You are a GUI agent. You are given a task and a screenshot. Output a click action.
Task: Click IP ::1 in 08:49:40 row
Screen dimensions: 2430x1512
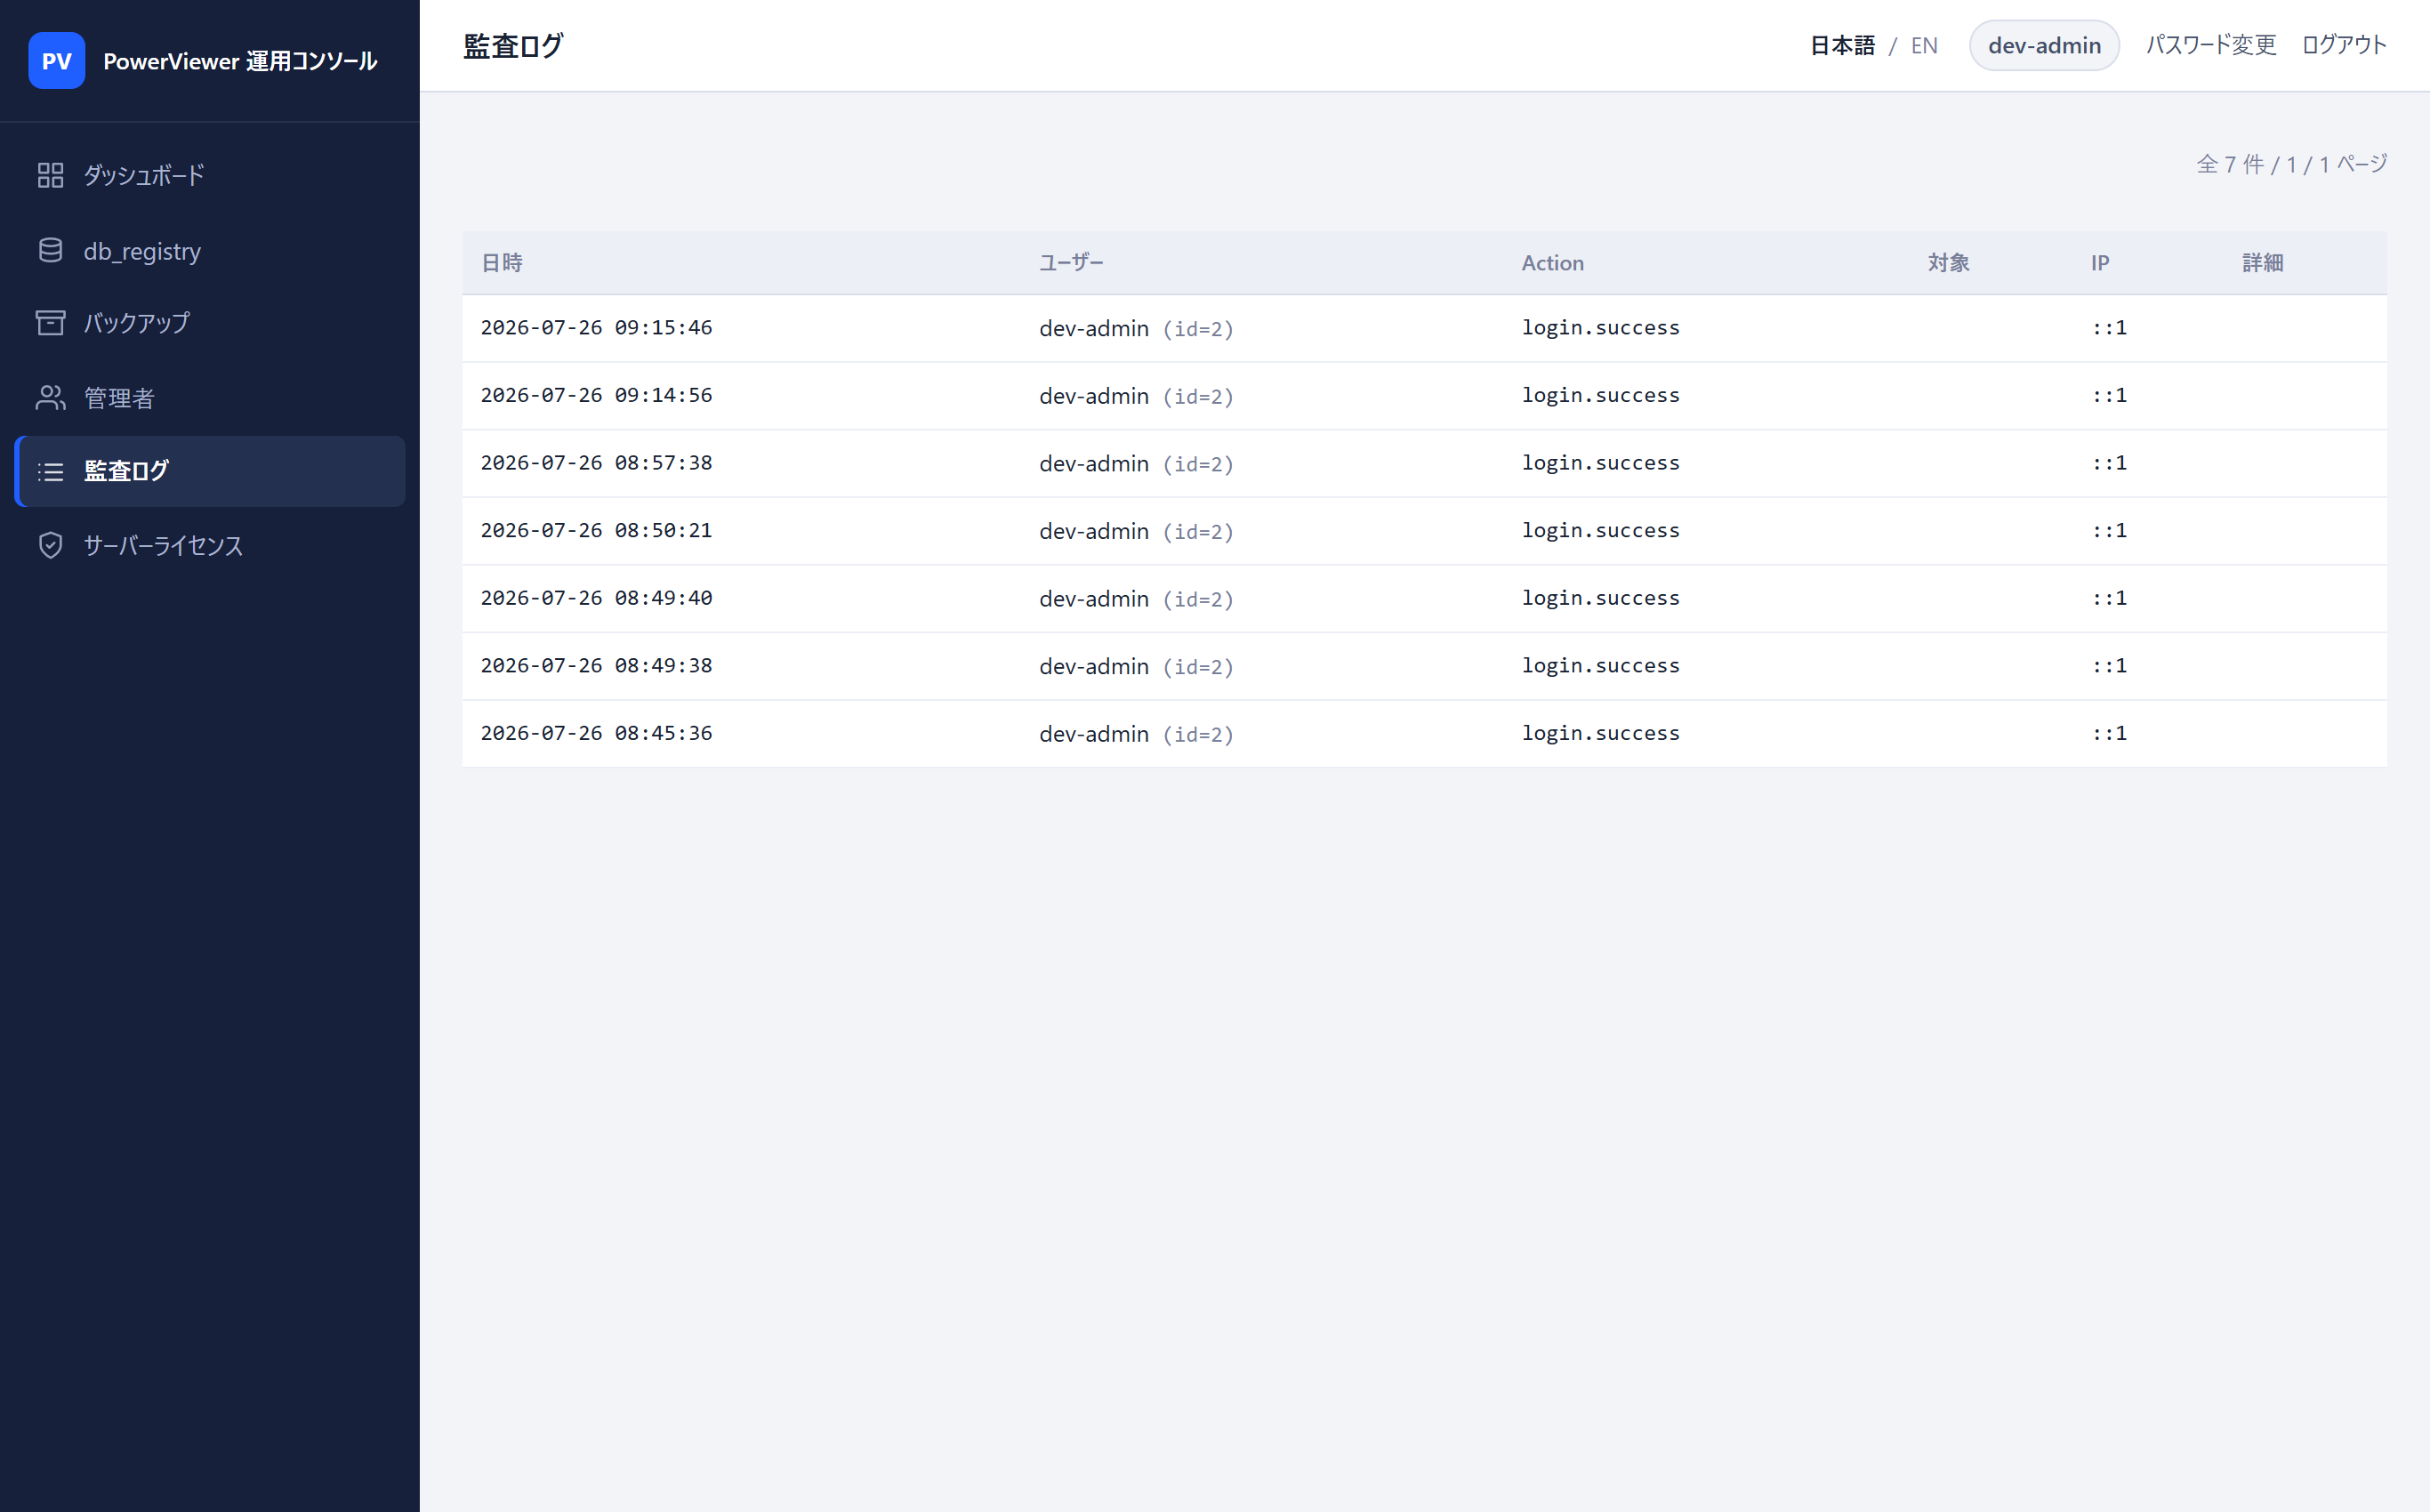tap(2110, 598)
